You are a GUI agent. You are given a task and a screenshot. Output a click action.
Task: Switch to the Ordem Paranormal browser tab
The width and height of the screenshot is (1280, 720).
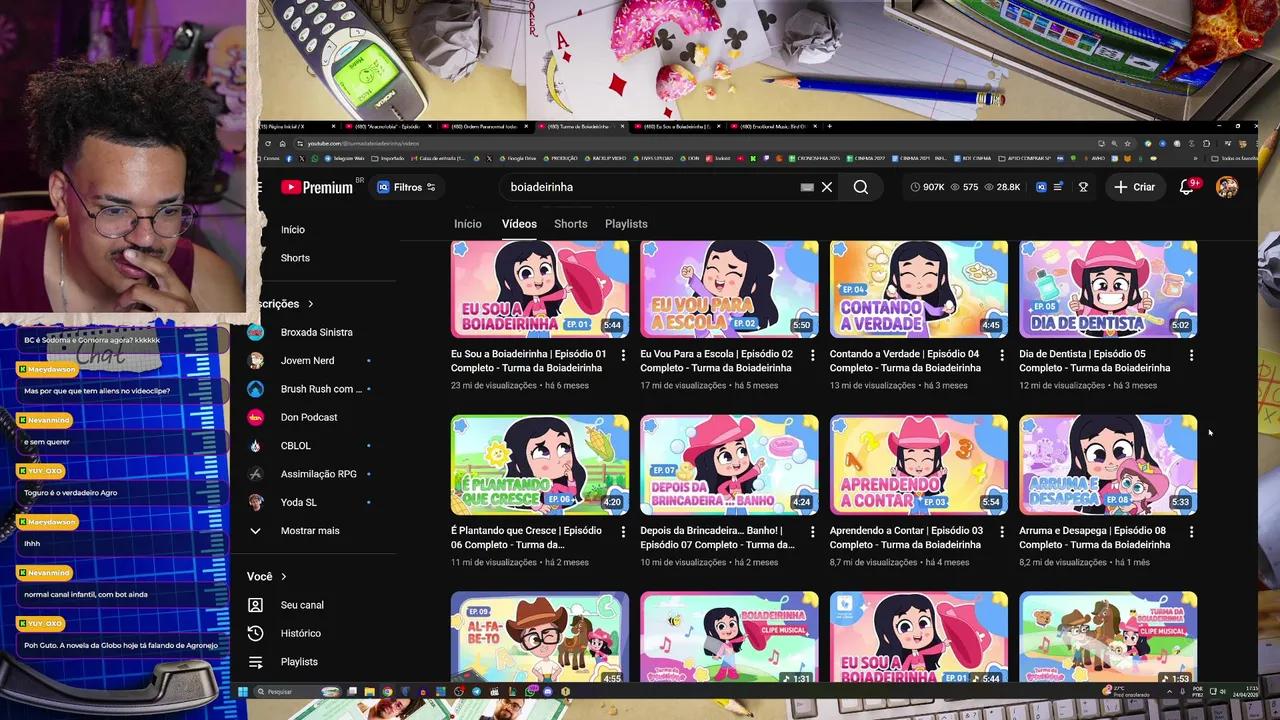coord(483,127)
